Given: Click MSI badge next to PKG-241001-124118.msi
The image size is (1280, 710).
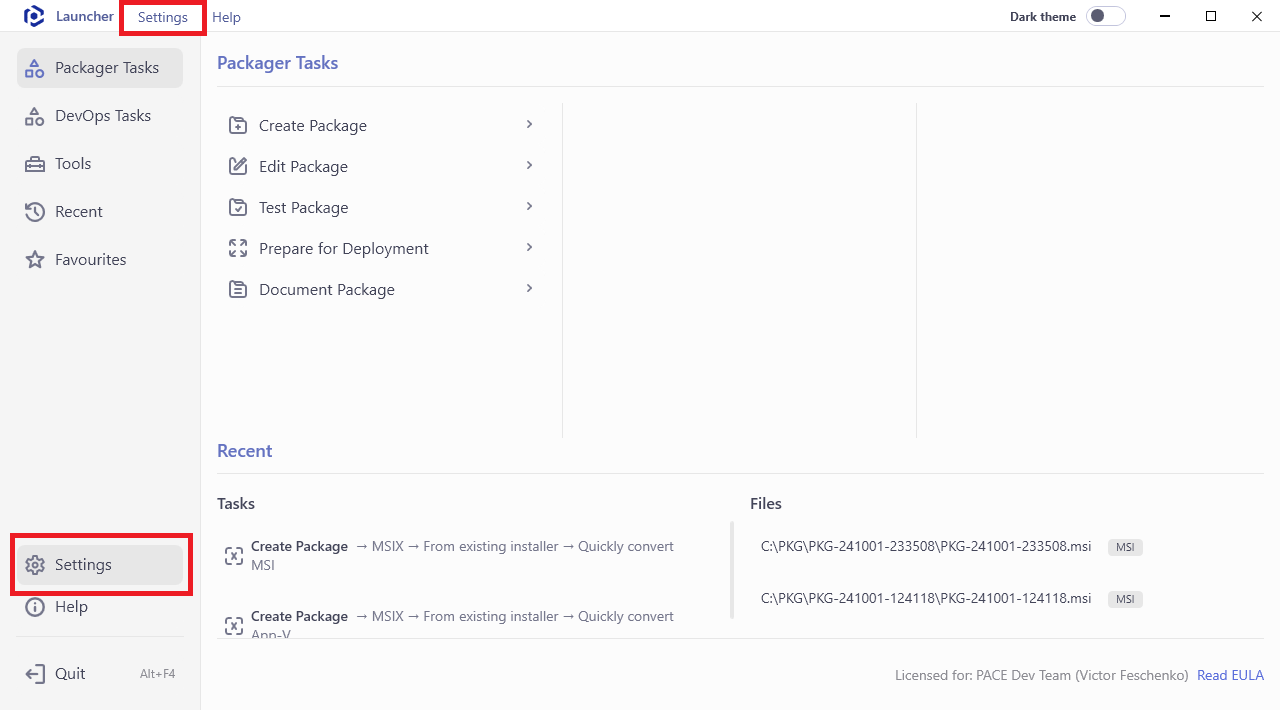Looking at the screenshot, I should (1125, 600).
